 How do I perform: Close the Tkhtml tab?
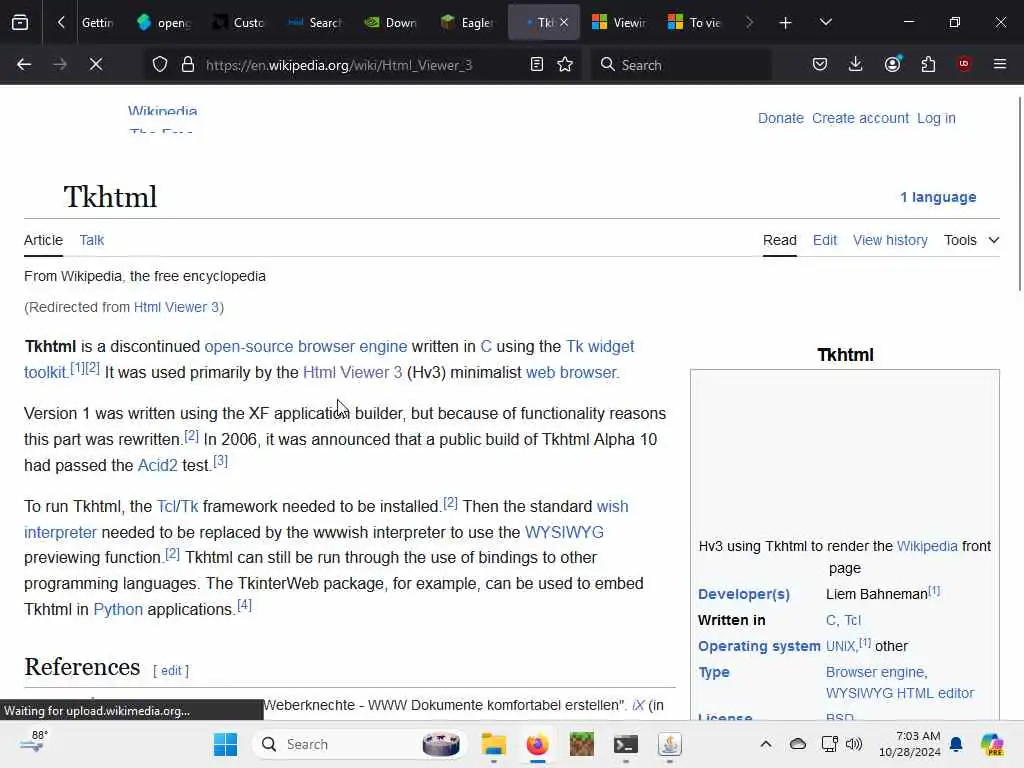coord(564,22)
